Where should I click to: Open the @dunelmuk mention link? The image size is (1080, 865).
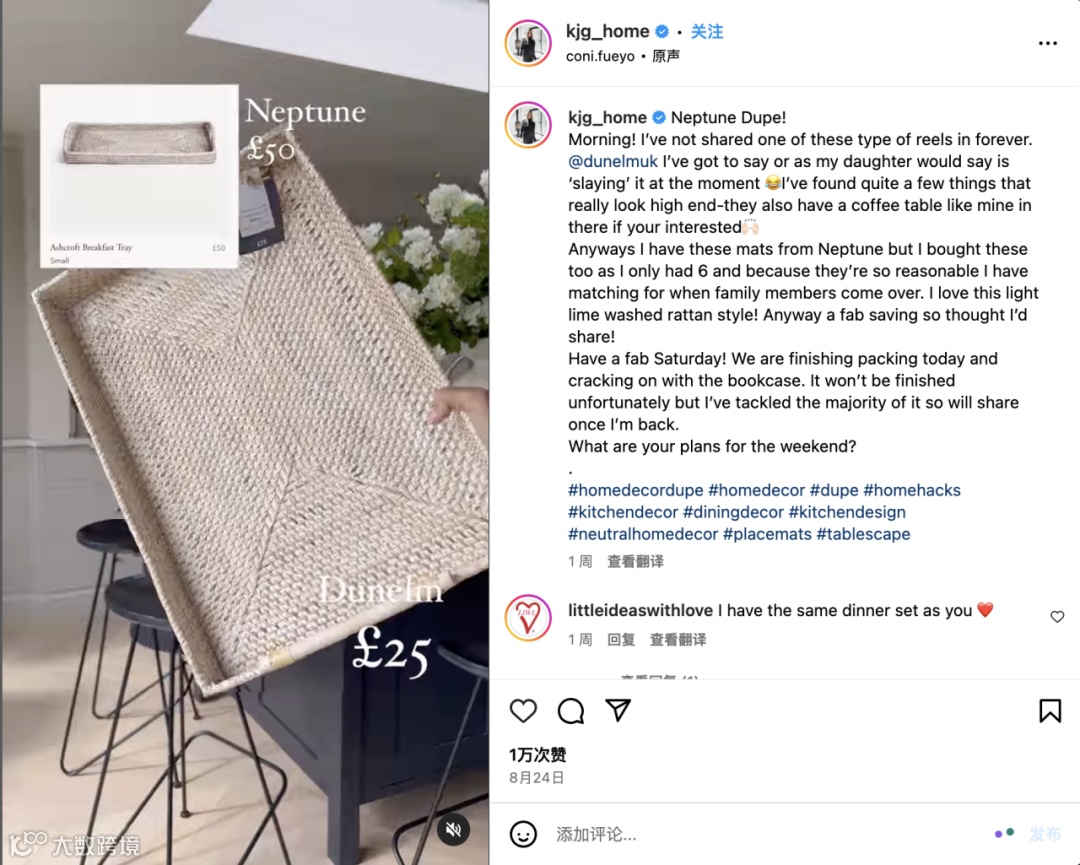(613, 161)
